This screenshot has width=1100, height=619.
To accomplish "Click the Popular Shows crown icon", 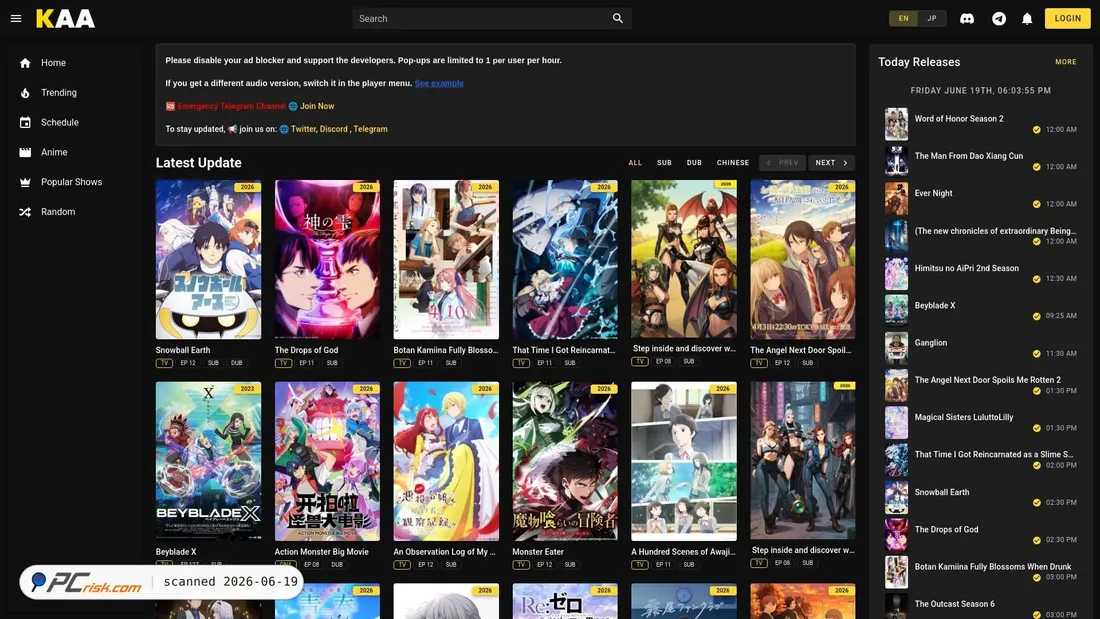I will point(25,182).
